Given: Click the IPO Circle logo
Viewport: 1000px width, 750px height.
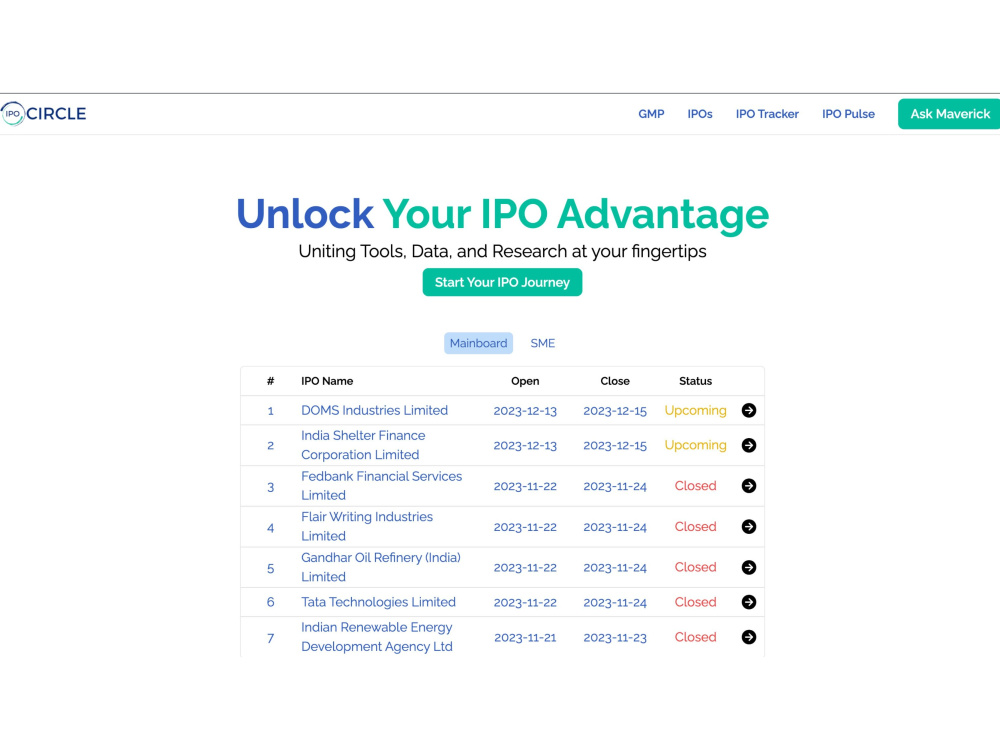Looking at the screenshot, I should (x=43, y=114).
